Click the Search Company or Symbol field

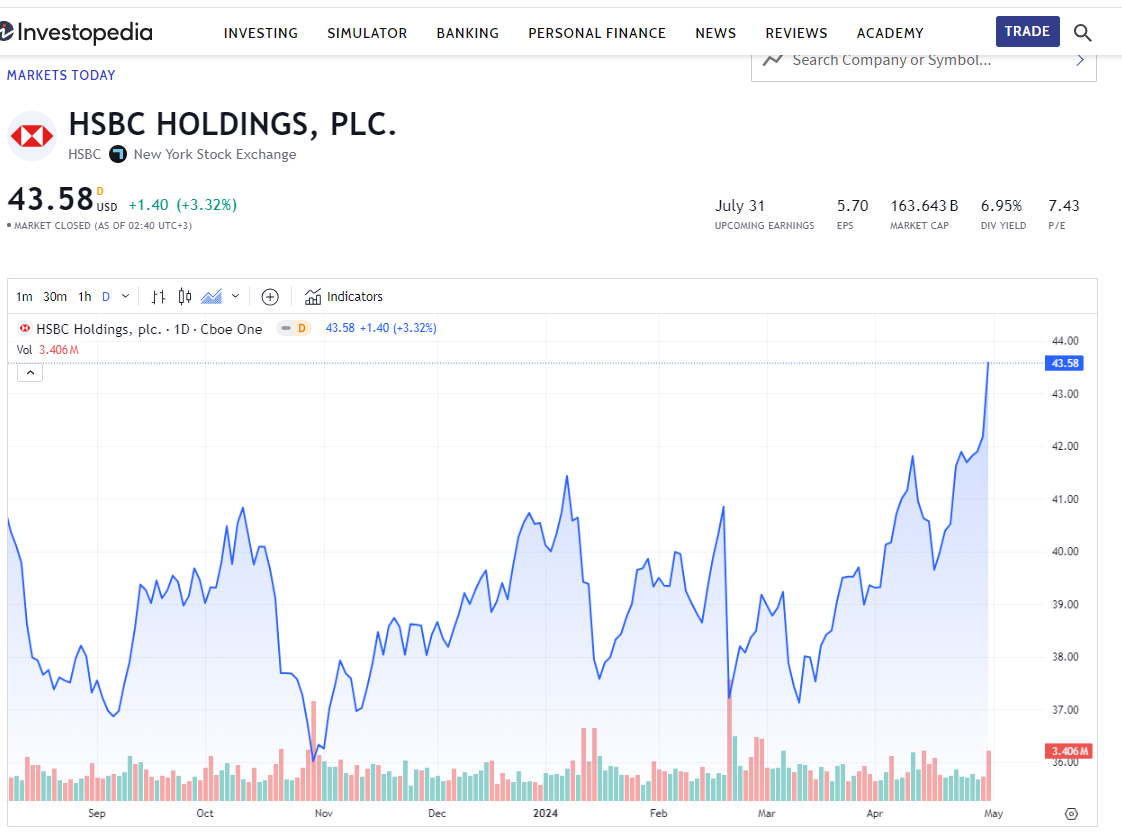924,66
